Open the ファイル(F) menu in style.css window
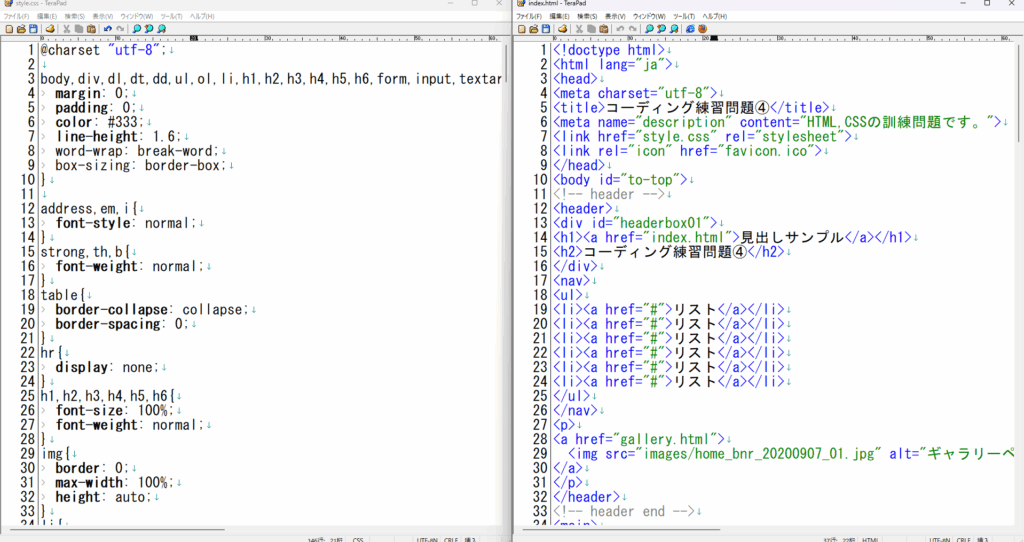Viewport: 1024px width, 542px height. (x=15, y=17)
